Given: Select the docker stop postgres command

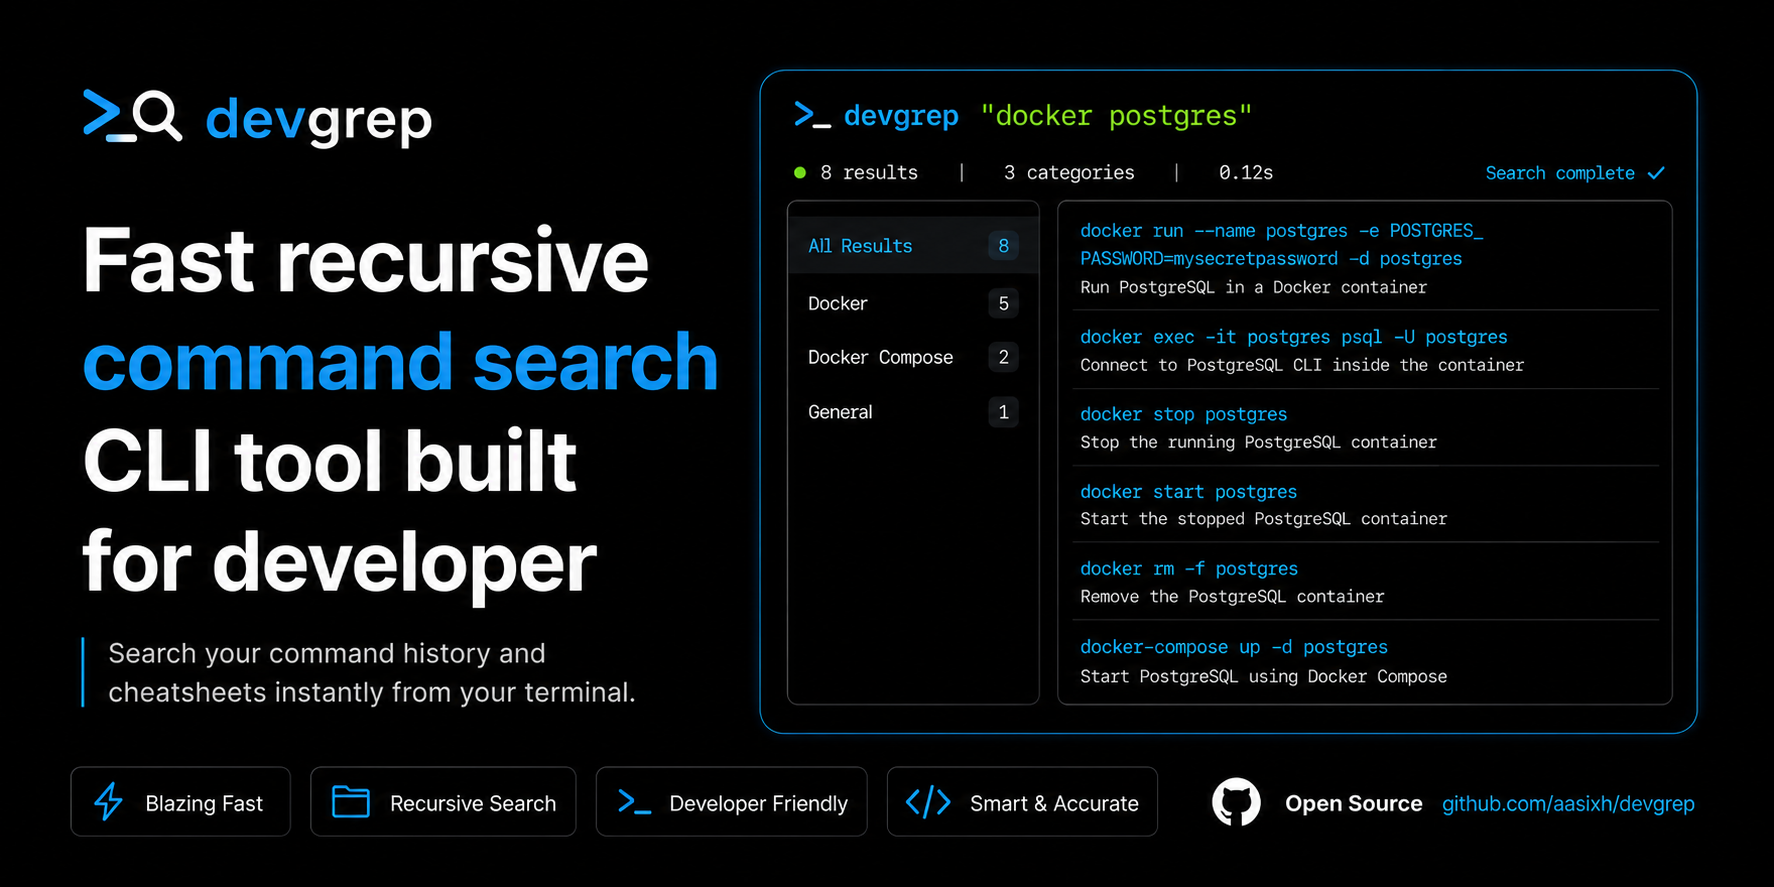Looking at the screenshot, I should pyautogui.click(x=1183, y=414).
